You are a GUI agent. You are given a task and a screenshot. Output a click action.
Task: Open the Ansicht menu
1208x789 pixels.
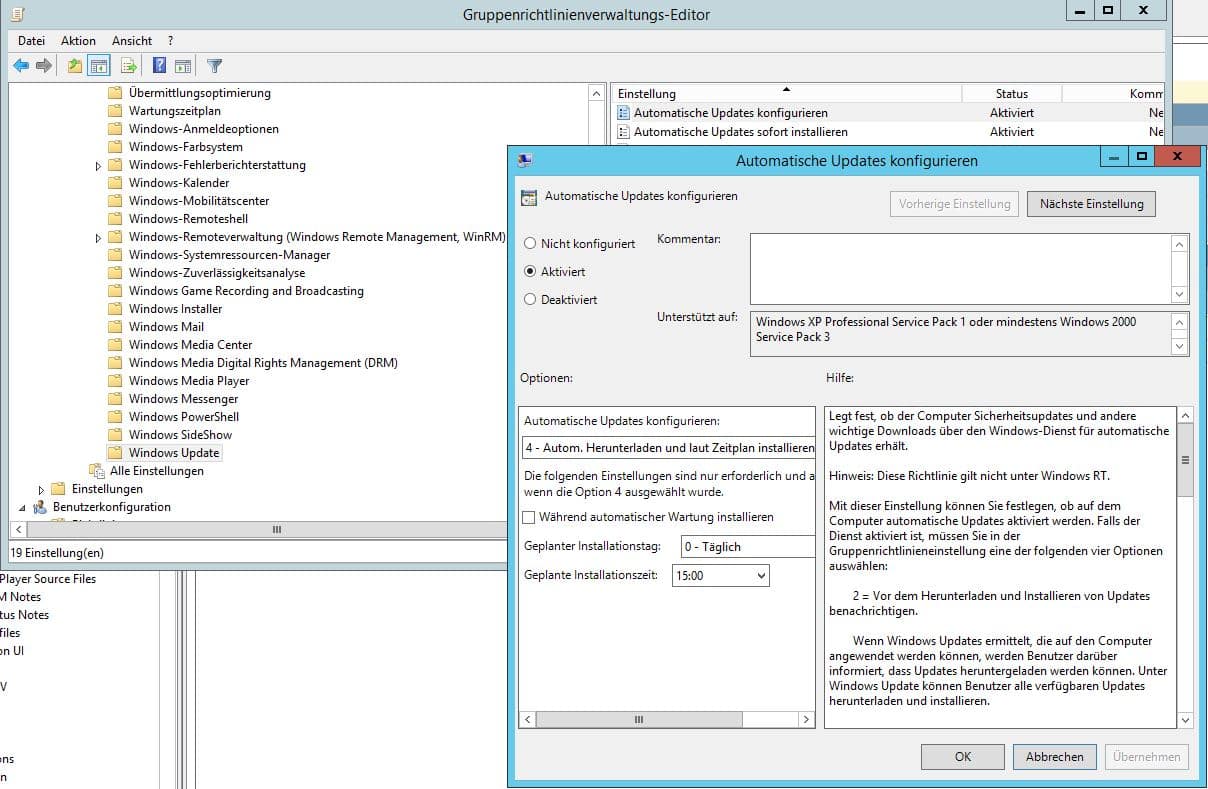tap(132, 41)
